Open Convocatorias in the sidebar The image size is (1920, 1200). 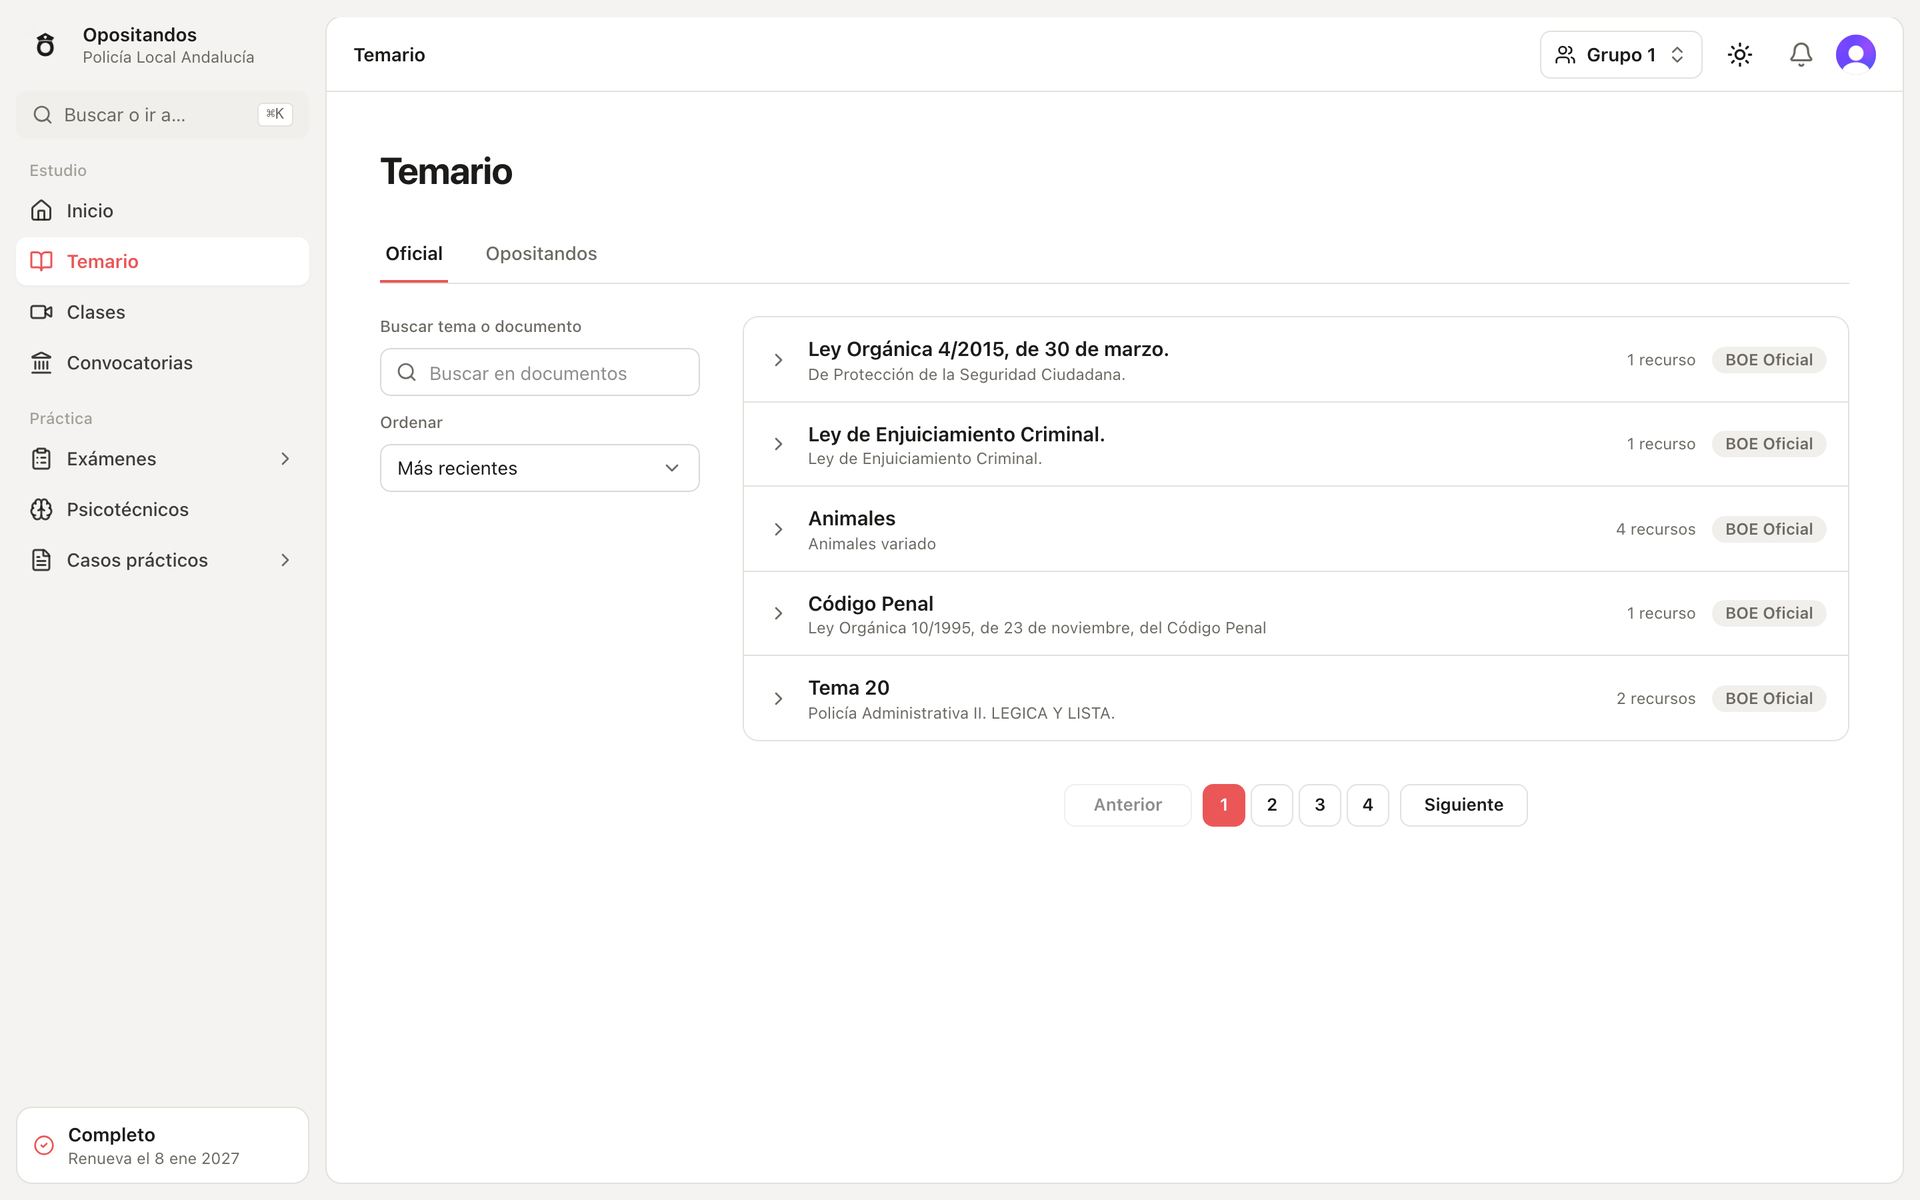click(162, 363)
